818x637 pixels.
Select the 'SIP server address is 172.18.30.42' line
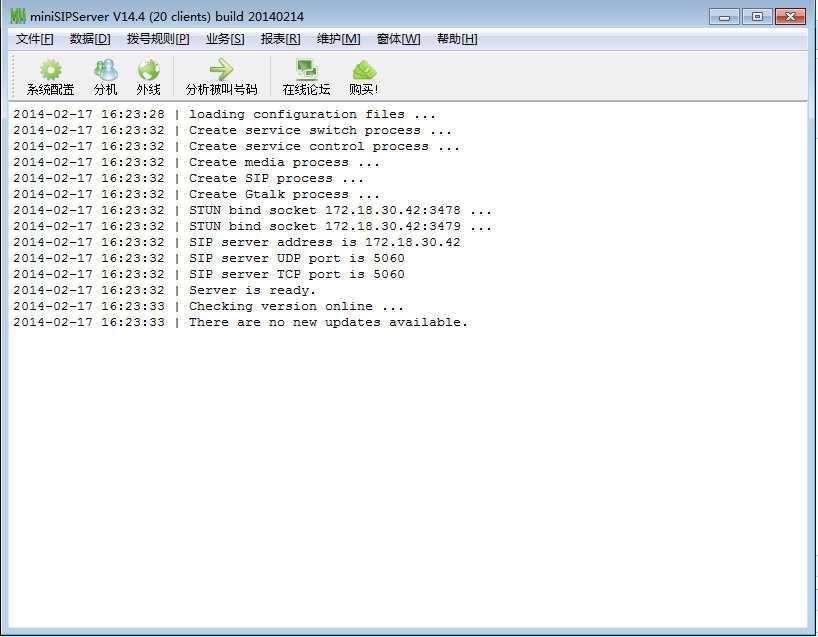click(237, 243)
